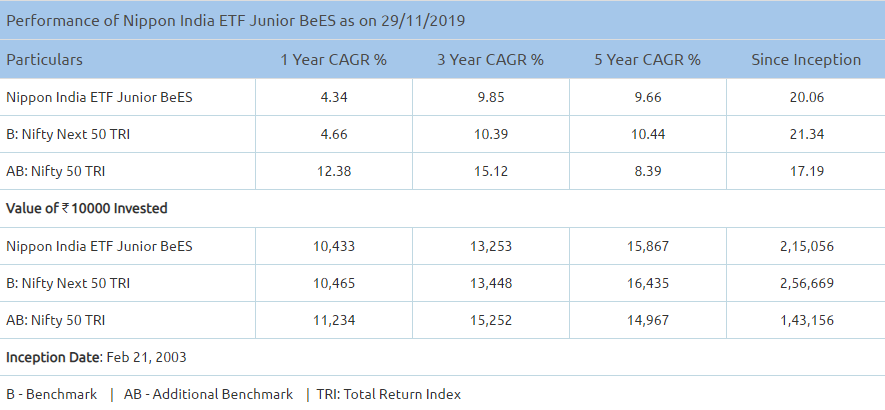Image resolution: width=885 pixels, height=410 pixels.
Task: Click the 3 Year CAGR % header
Action: (x=490, y=59)
